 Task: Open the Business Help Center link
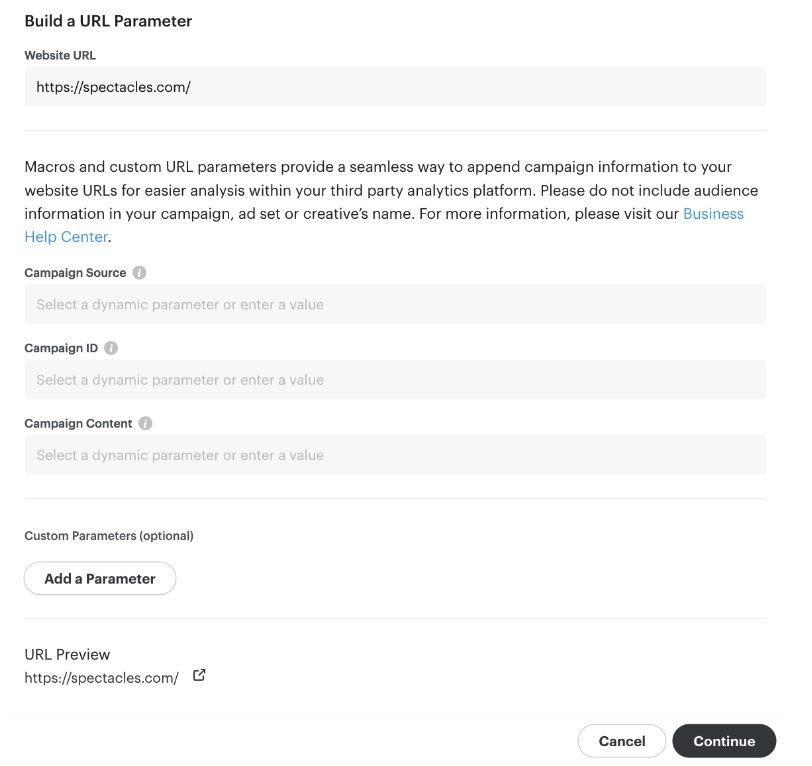pos(713,213)
